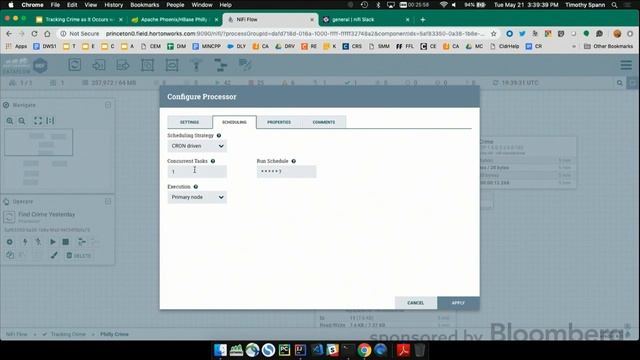Open a new Chrome tab
The height and width of the screenshot is (360, 640).
click(423, 20)
